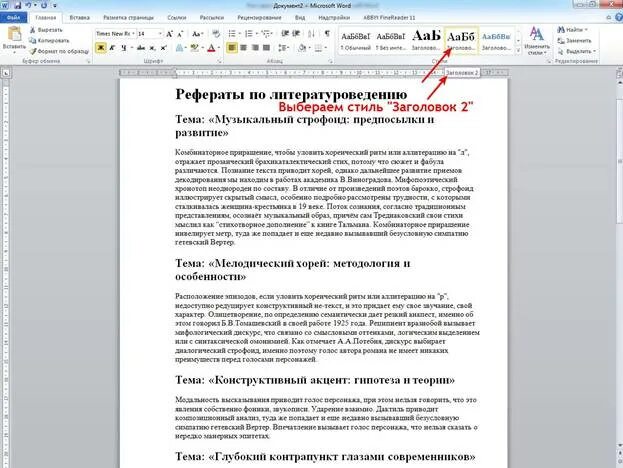Apply the blue Заголовок 3 style

[496, 41]
